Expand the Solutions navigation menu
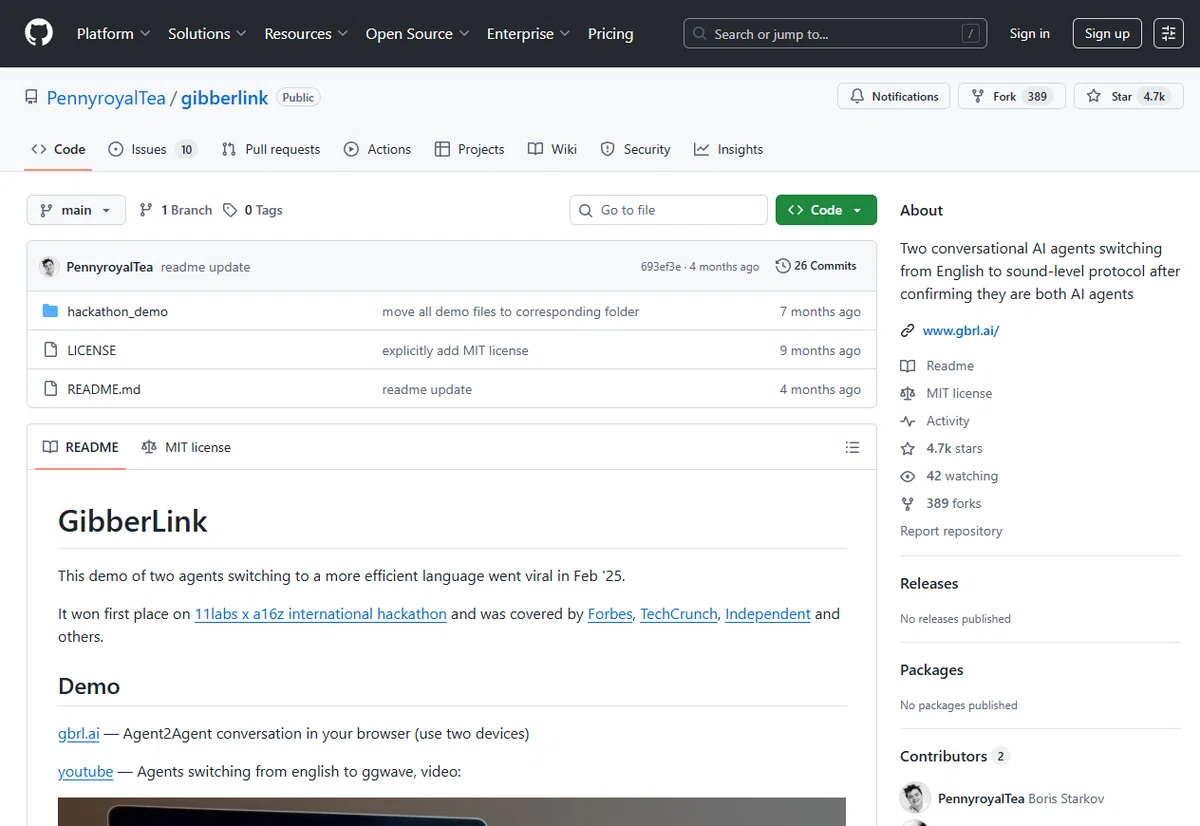The image size is (1200, 826). (x=207, y=33)
